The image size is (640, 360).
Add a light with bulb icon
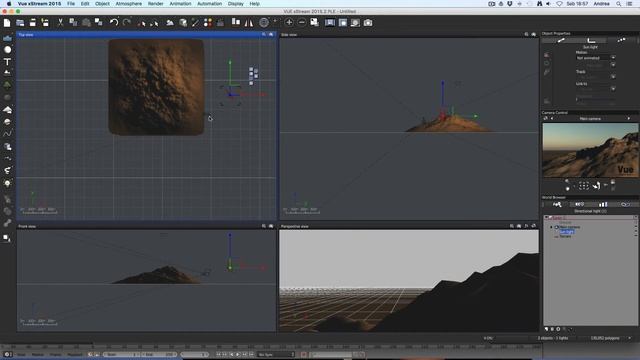click(7, 184)
